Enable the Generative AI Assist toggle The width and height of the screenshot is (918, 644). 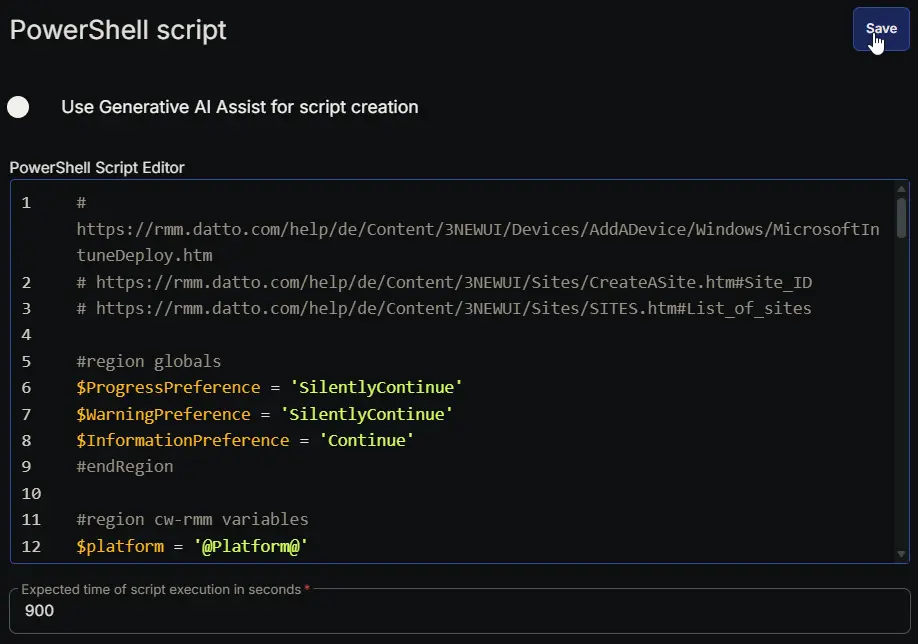click(18, 107)
